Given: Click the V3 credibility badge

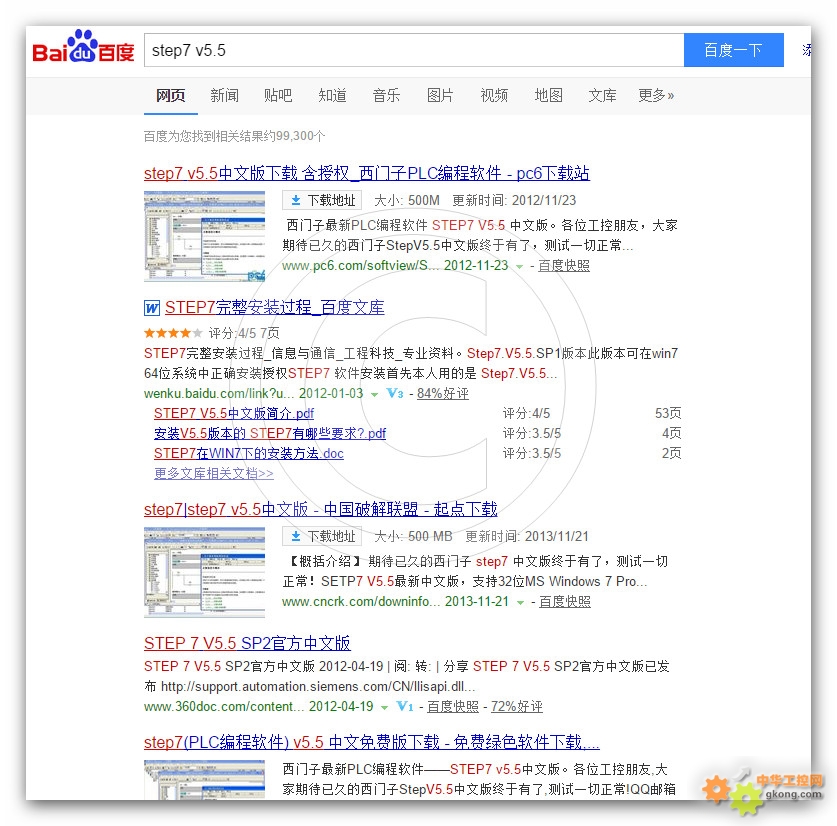Looking at the screenshot, I should [x=394, y=393].
